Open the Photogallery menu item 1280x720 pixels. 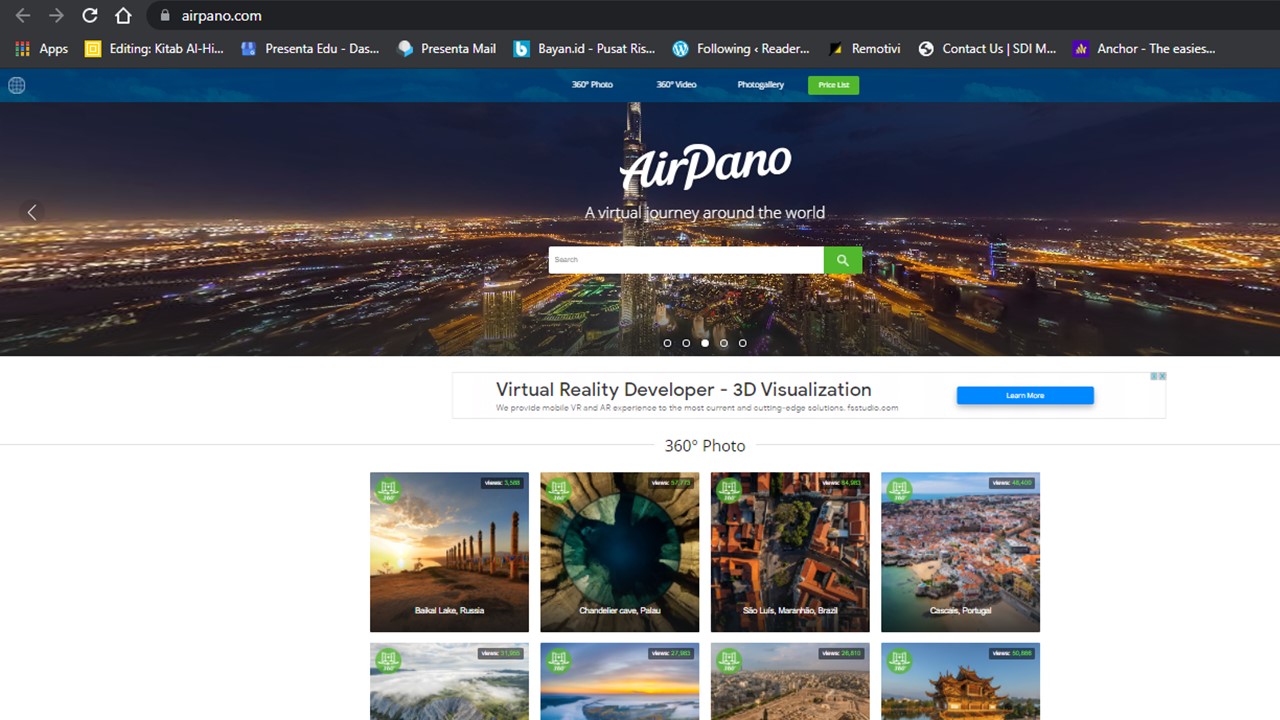click(760, 85)
